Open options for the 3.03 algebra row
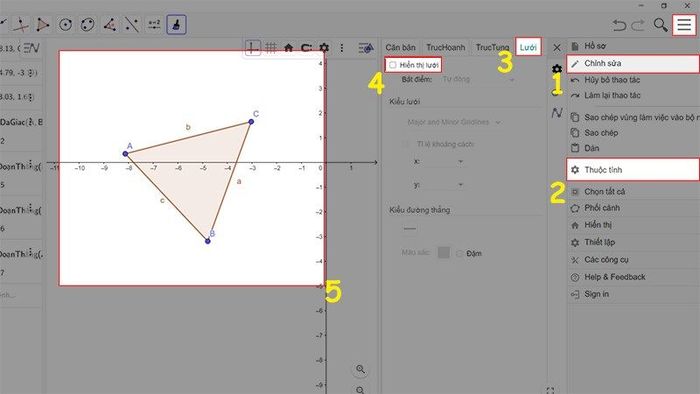This screenshot has height=394, width=700. (x=31, y=97)
